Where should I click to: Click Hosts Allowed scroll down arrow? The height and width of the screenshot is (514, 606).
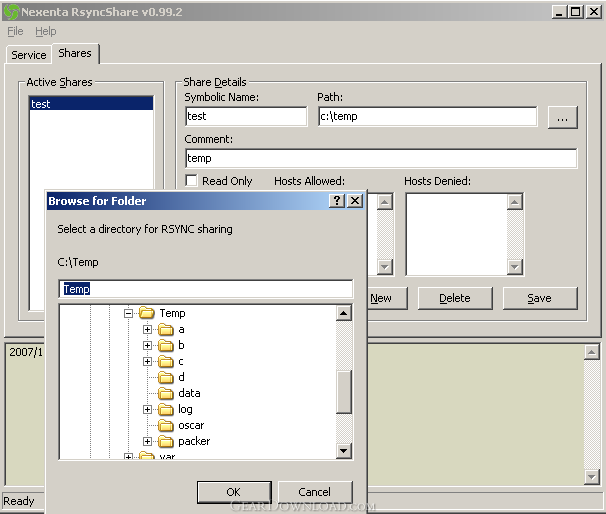click(x=385, y=267)
